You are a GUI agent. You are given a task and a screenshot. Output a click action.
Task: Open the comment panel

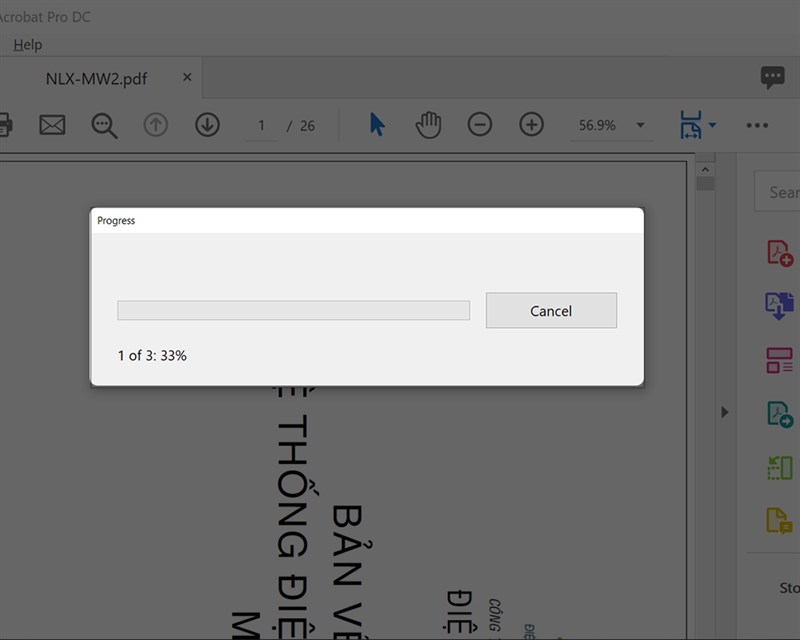click(x=772, y=77)
